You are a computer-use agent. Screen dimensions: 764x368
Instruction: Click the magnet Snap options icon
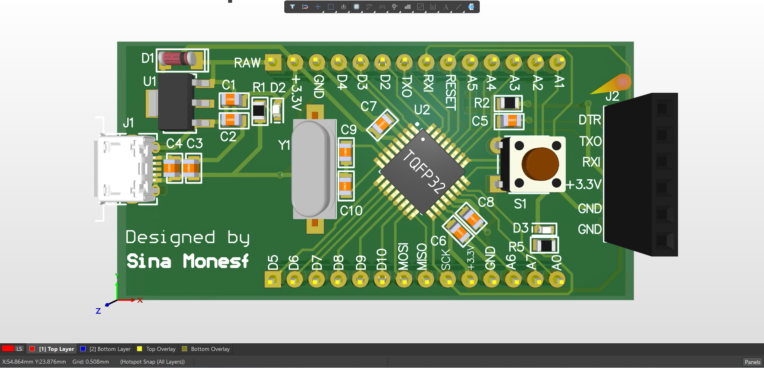click(x=305, y=7)
